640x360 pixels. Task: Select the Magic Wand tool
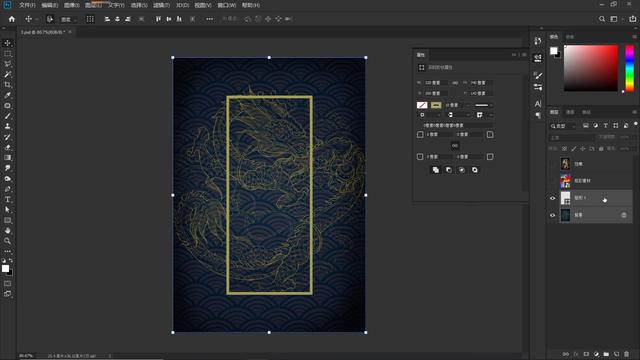coord(7,74)
